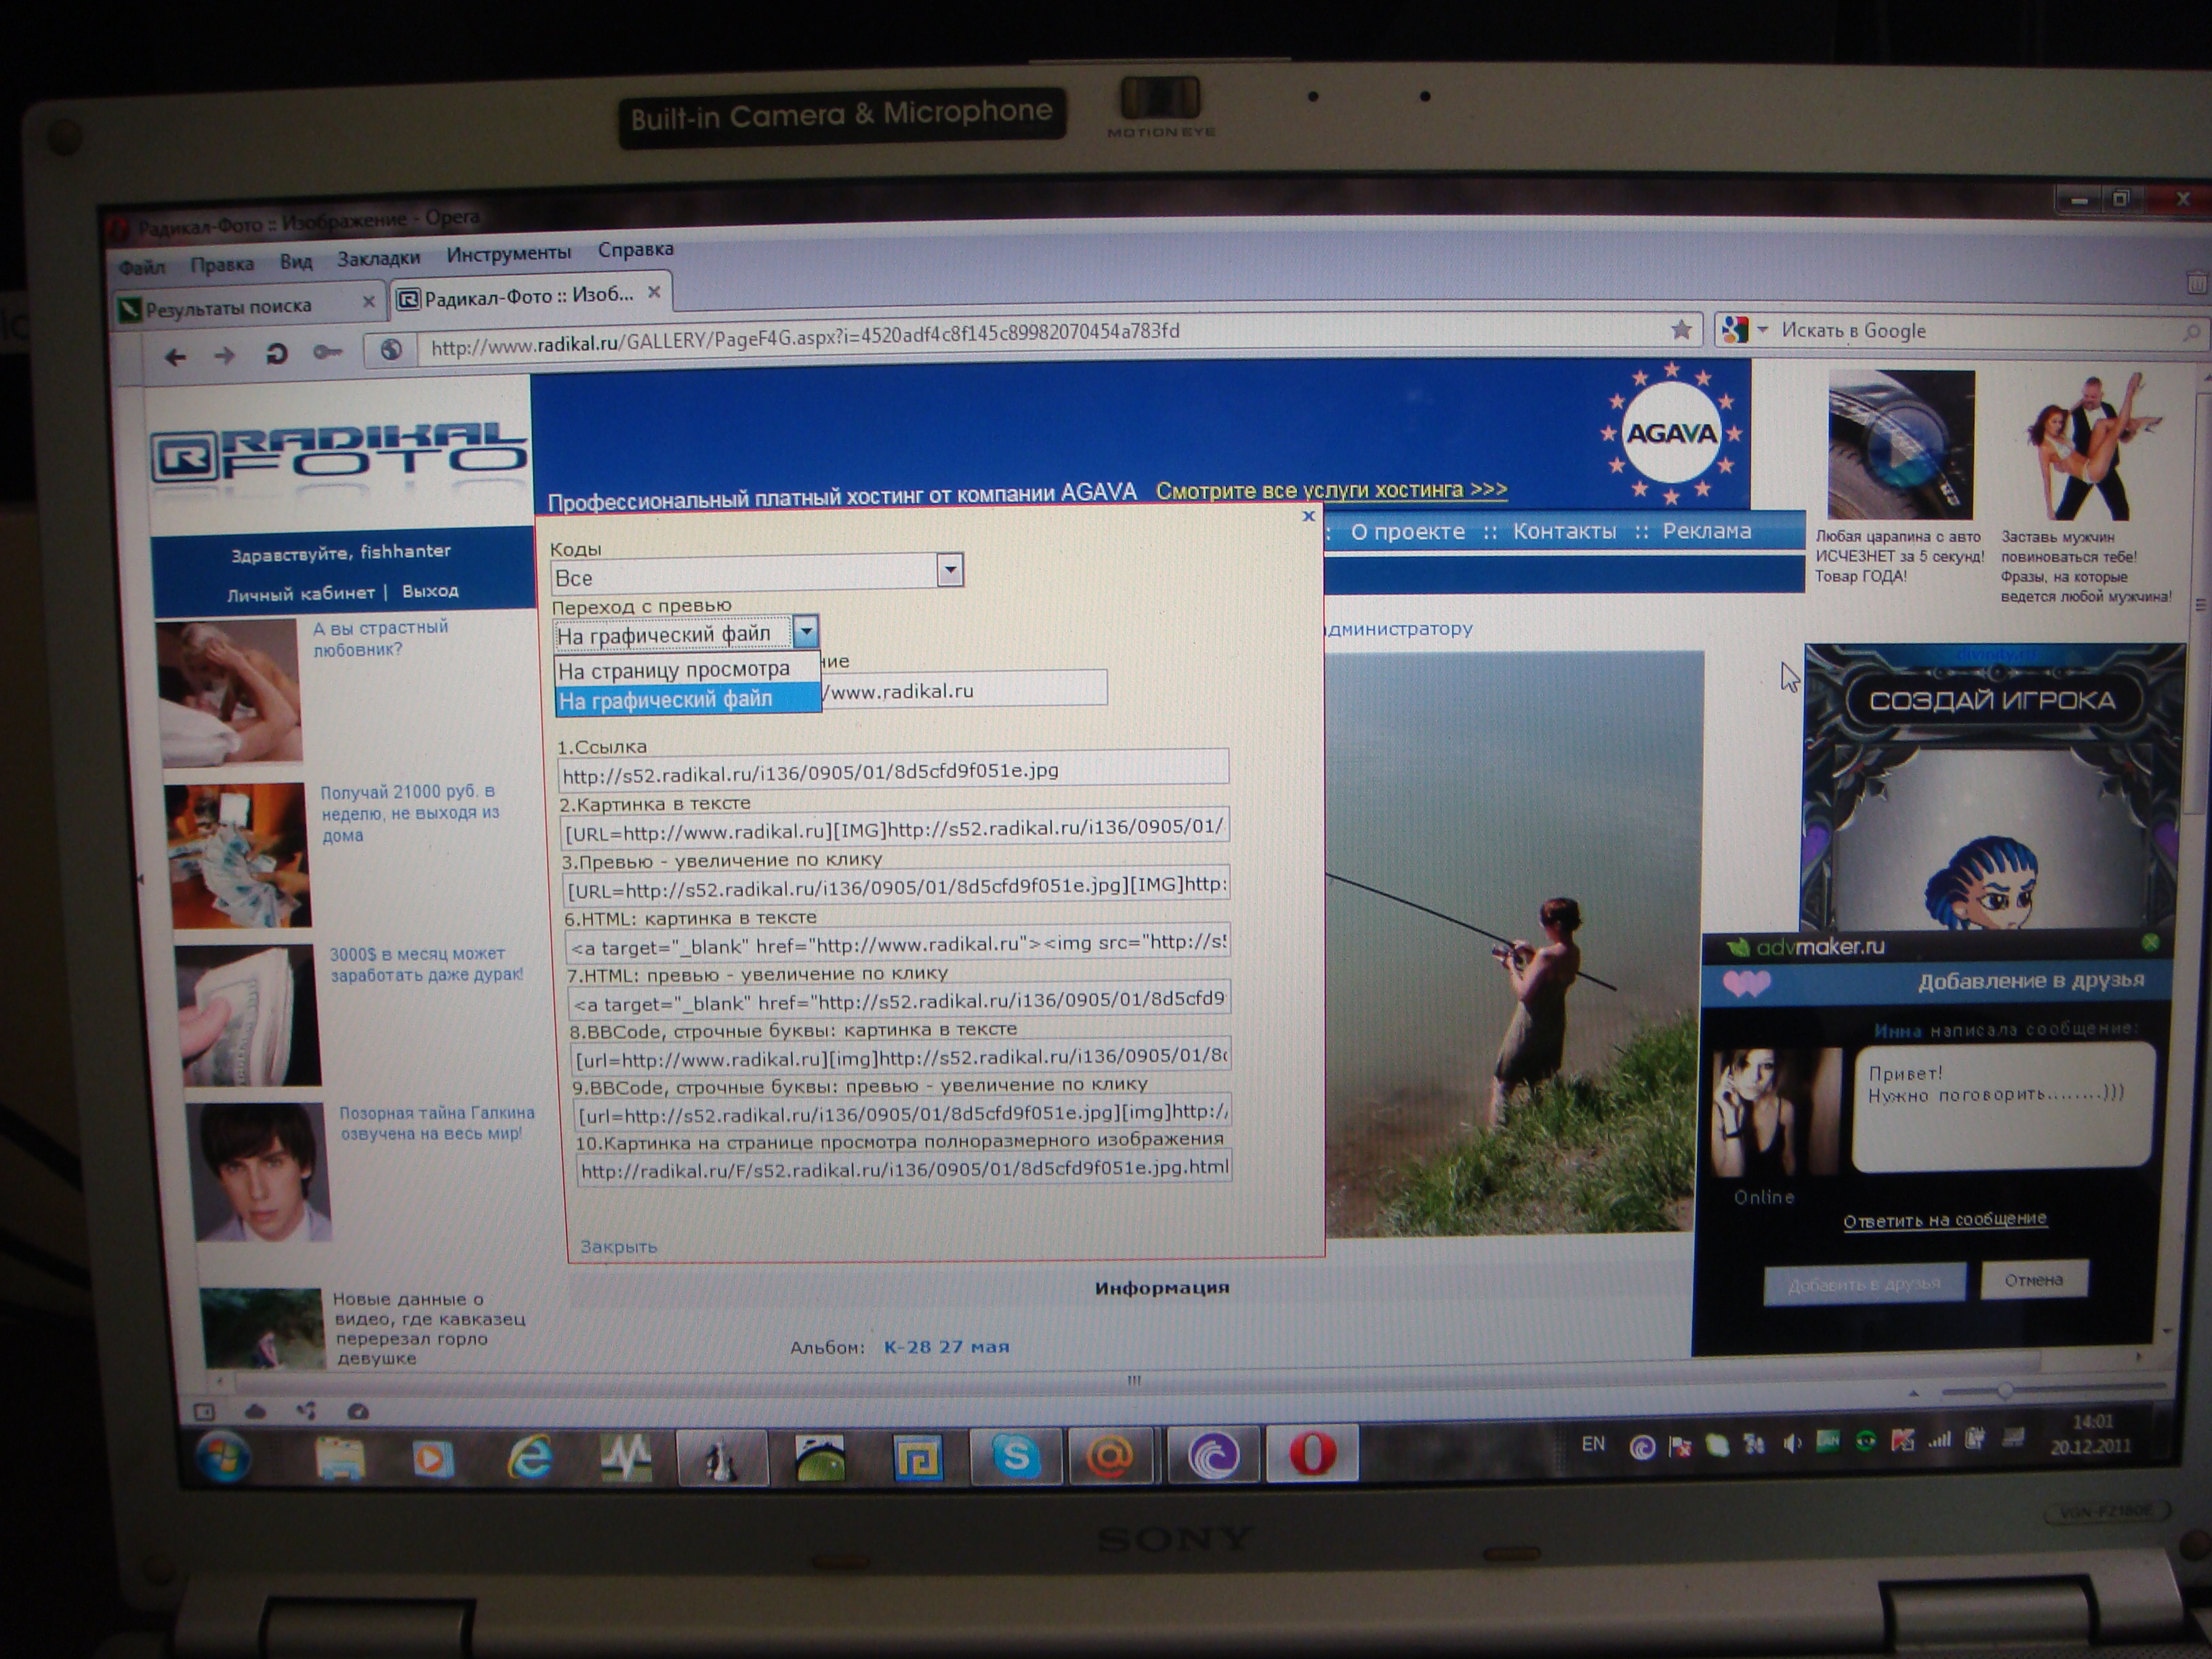Click the password wand key icon

tap(327, 352)
